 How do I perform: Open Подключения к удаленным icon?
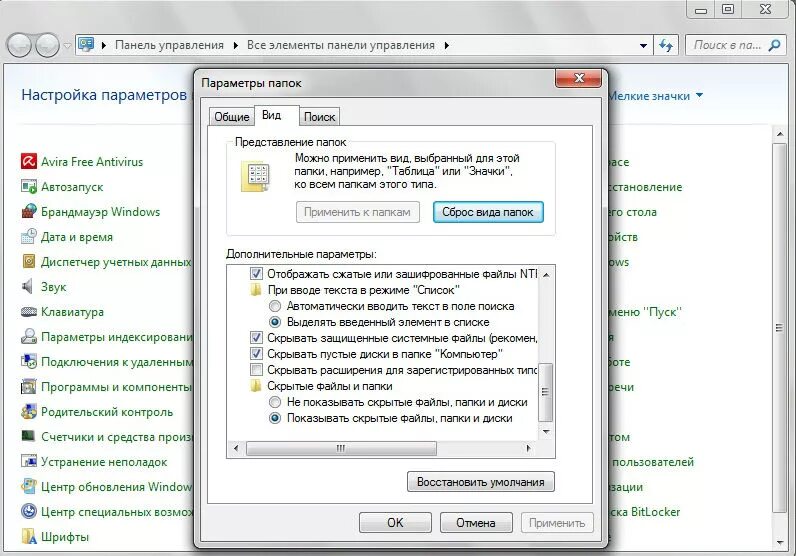[28, 362]
